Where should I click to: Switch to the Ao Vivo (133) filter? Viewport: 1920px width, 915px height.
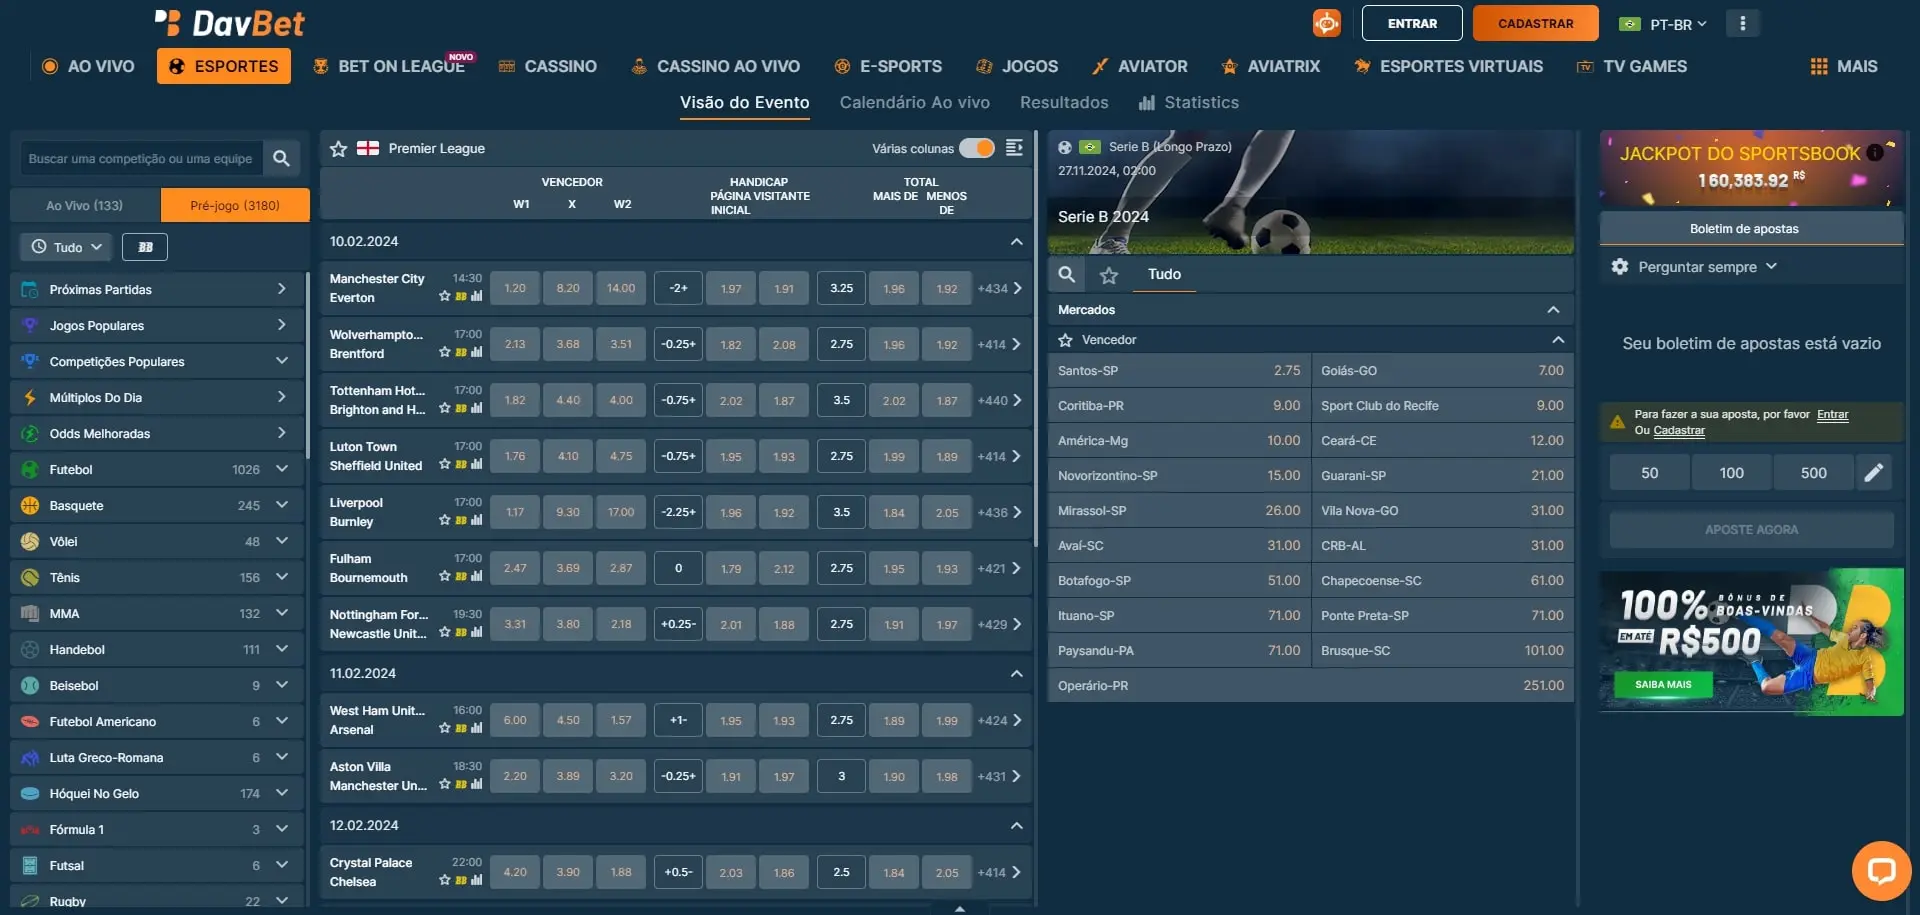click(85, 205)
